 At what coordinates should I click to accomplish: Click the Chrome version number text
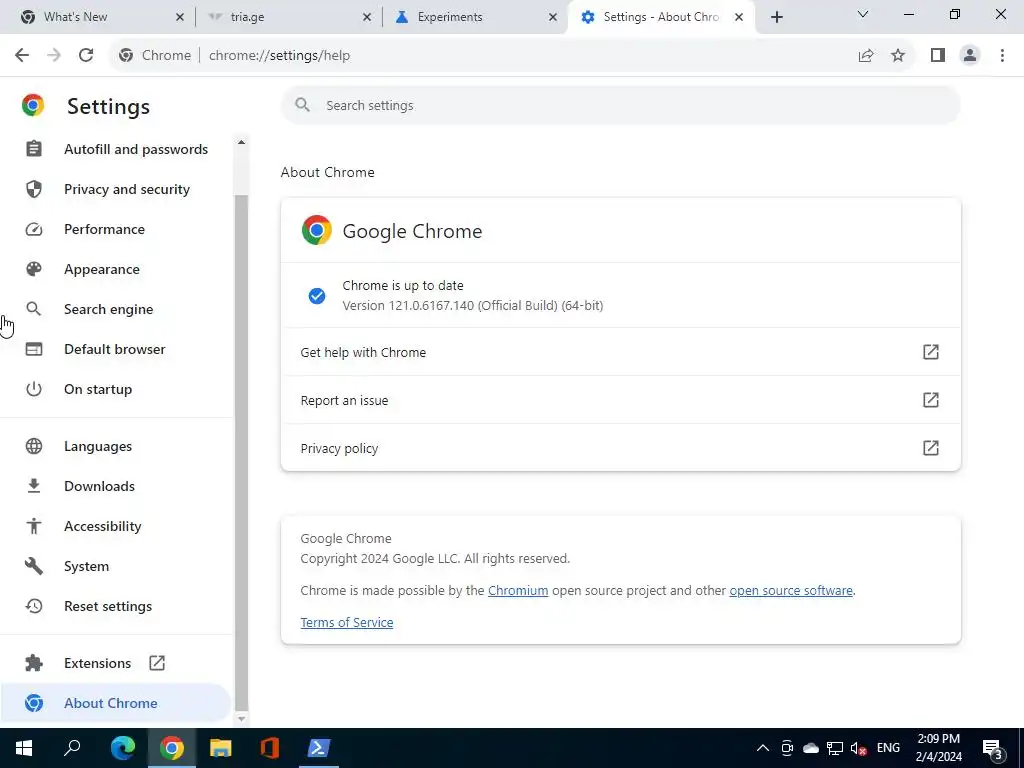point(473,306)
